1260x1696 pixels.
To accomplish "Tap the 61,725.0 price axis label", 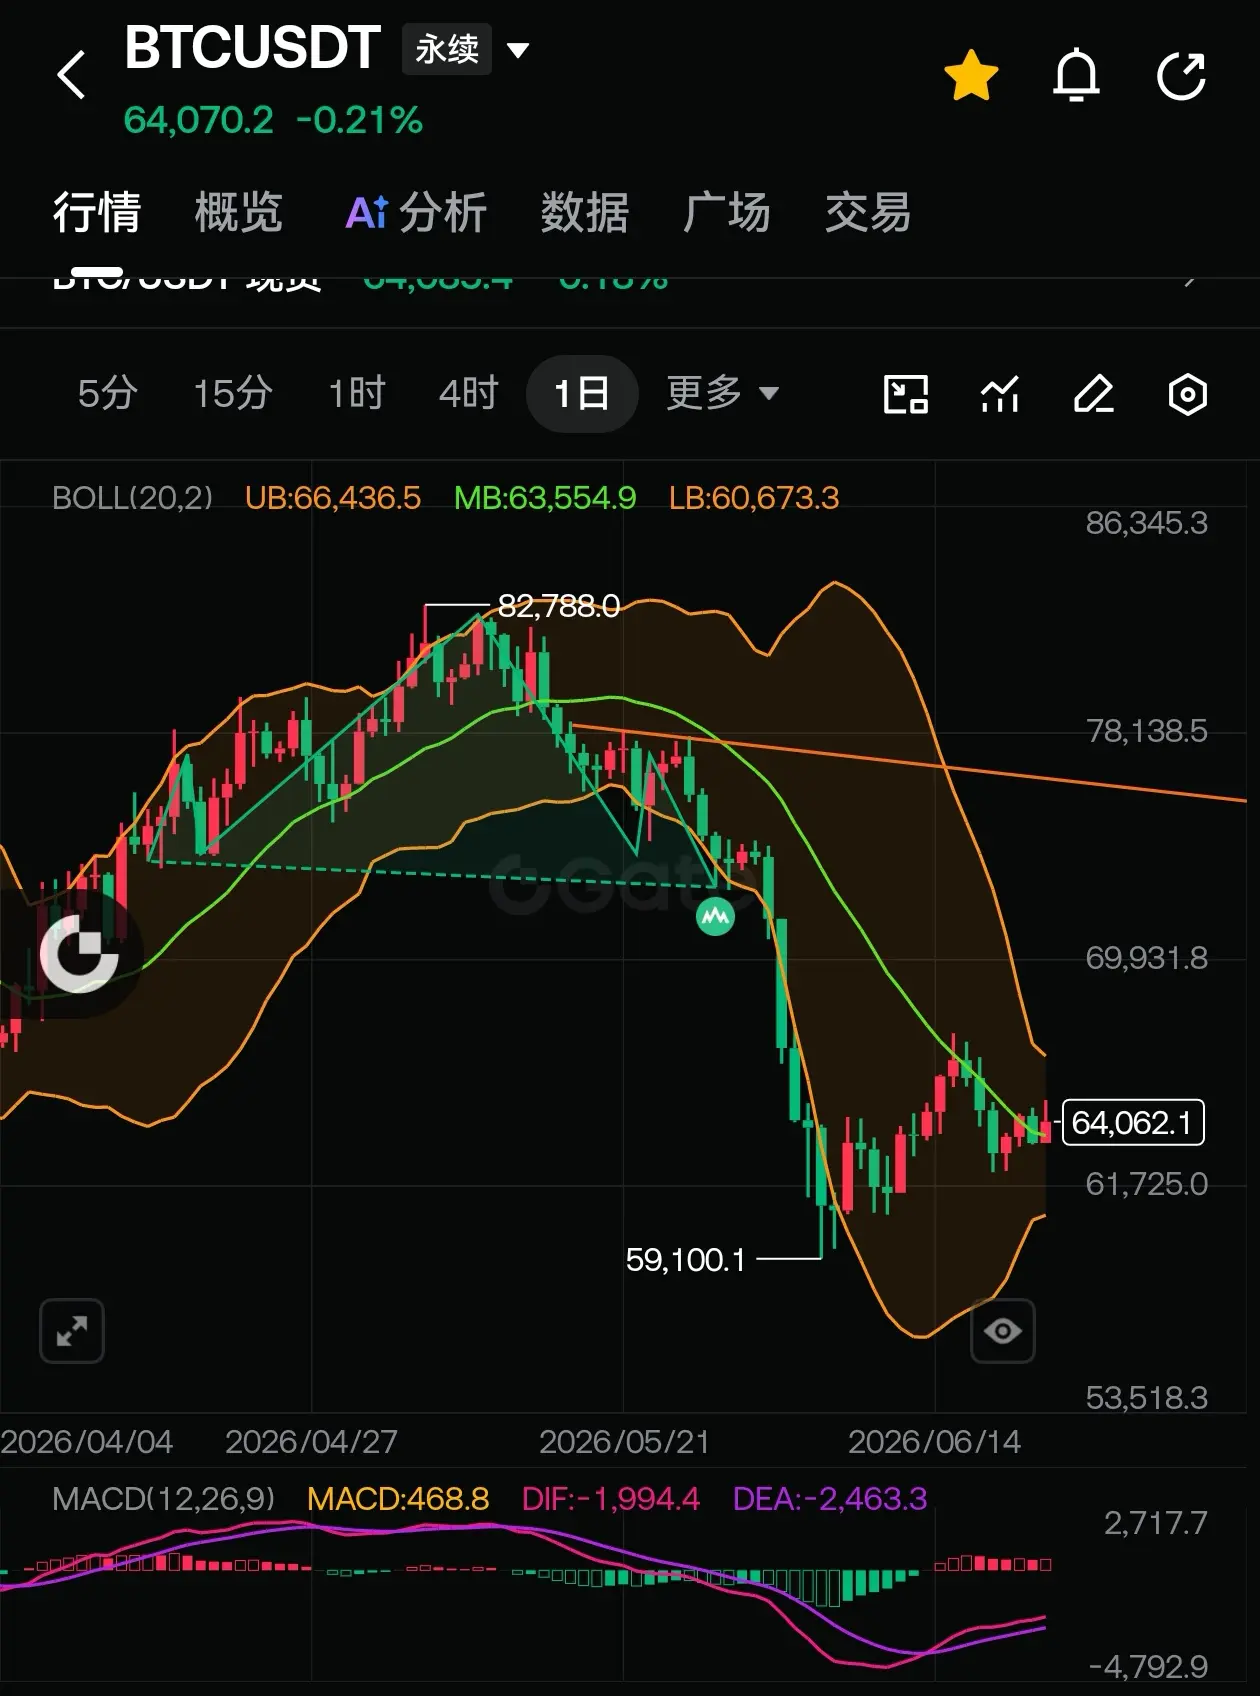I will point(1147,1184).
